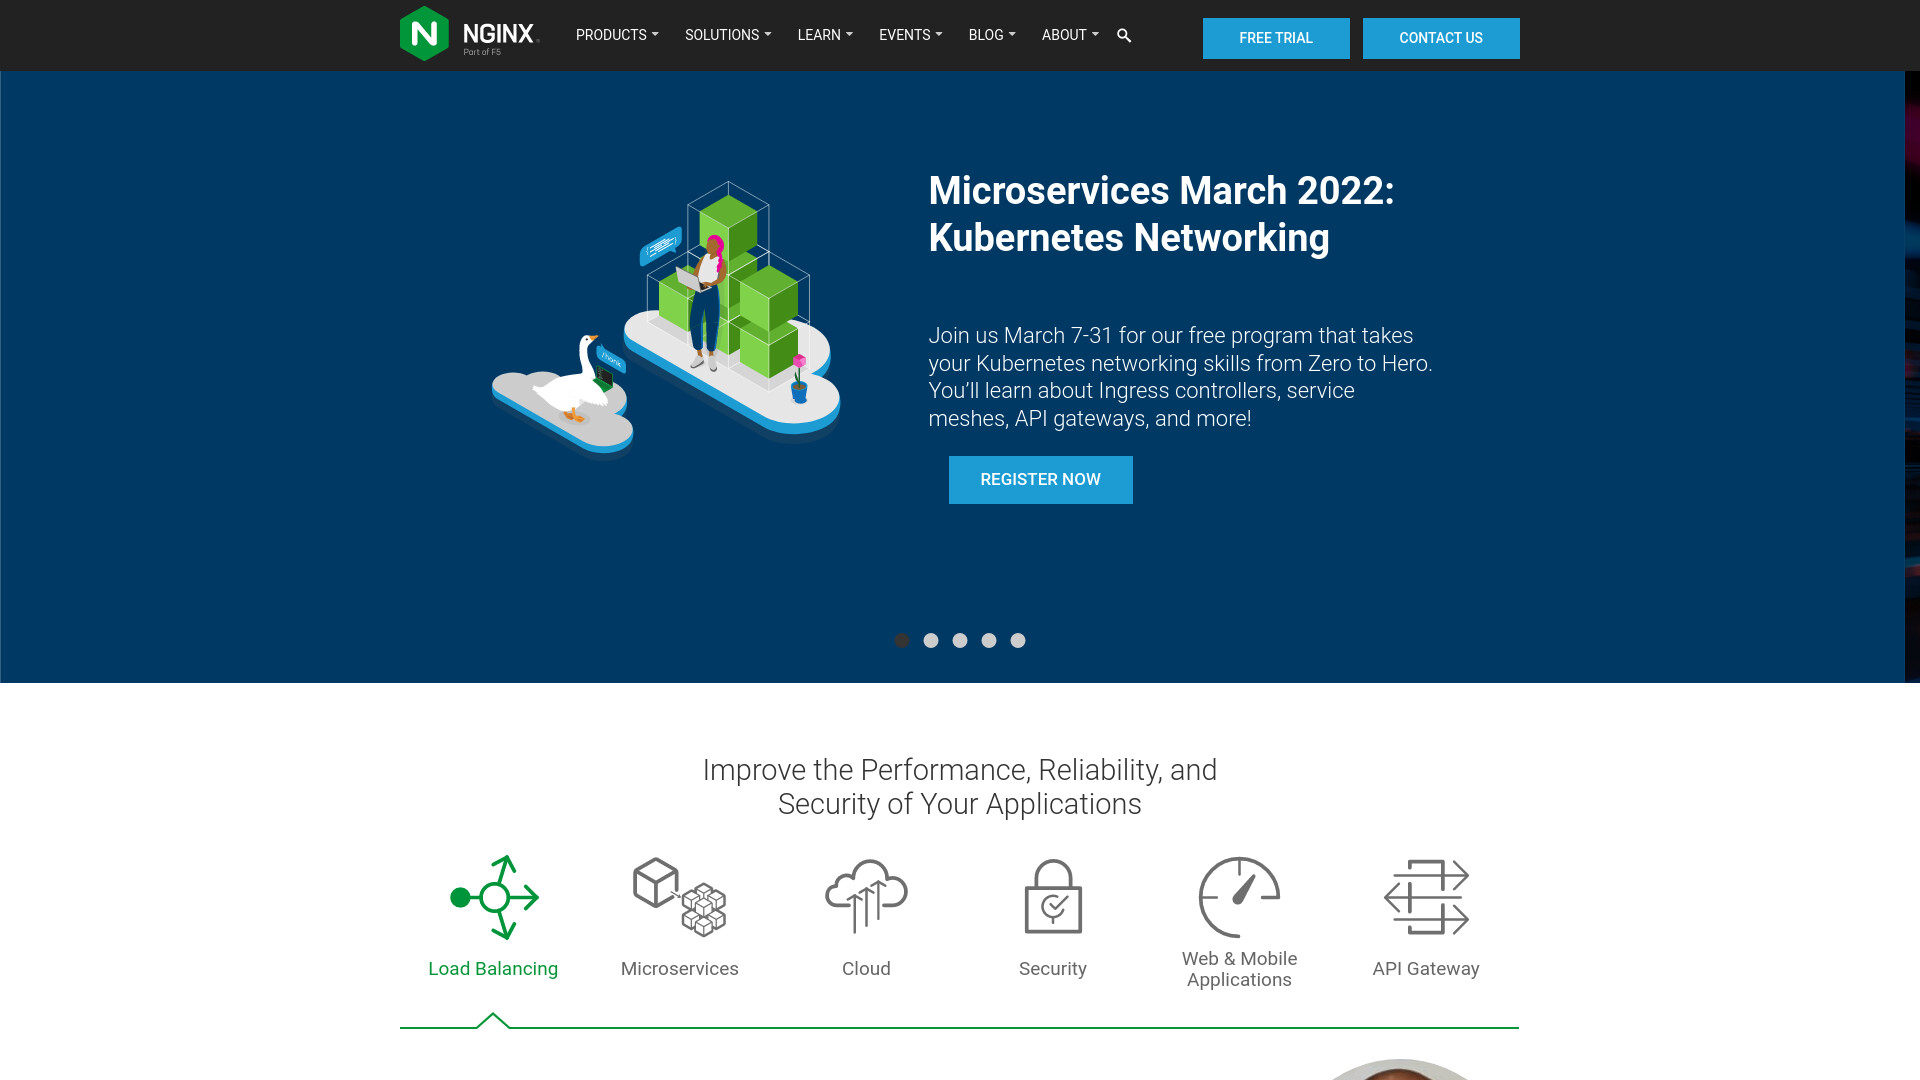1920x1080 pixels.
Task: Go to third carousel slide dot
Action: click(960, 640)
